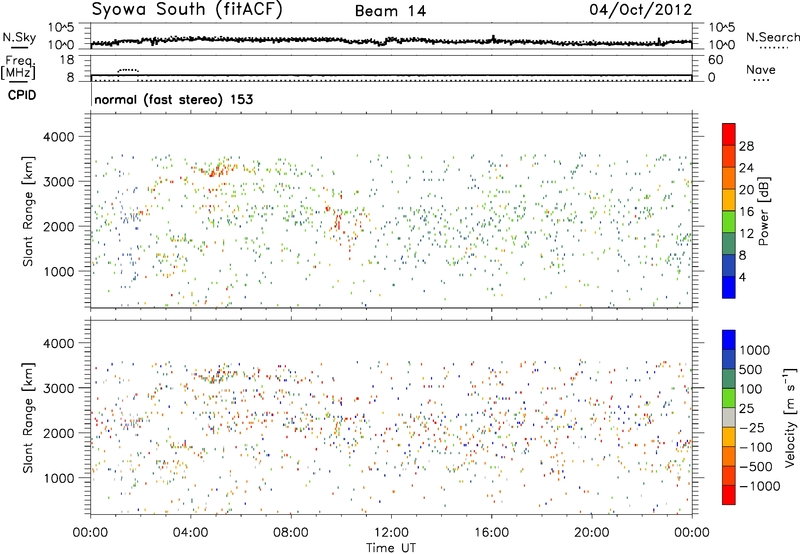Click '1000' tick of the Velocity panel axis
The width and height of the screenshot is (800, 554).
click(x=58, y=478)
